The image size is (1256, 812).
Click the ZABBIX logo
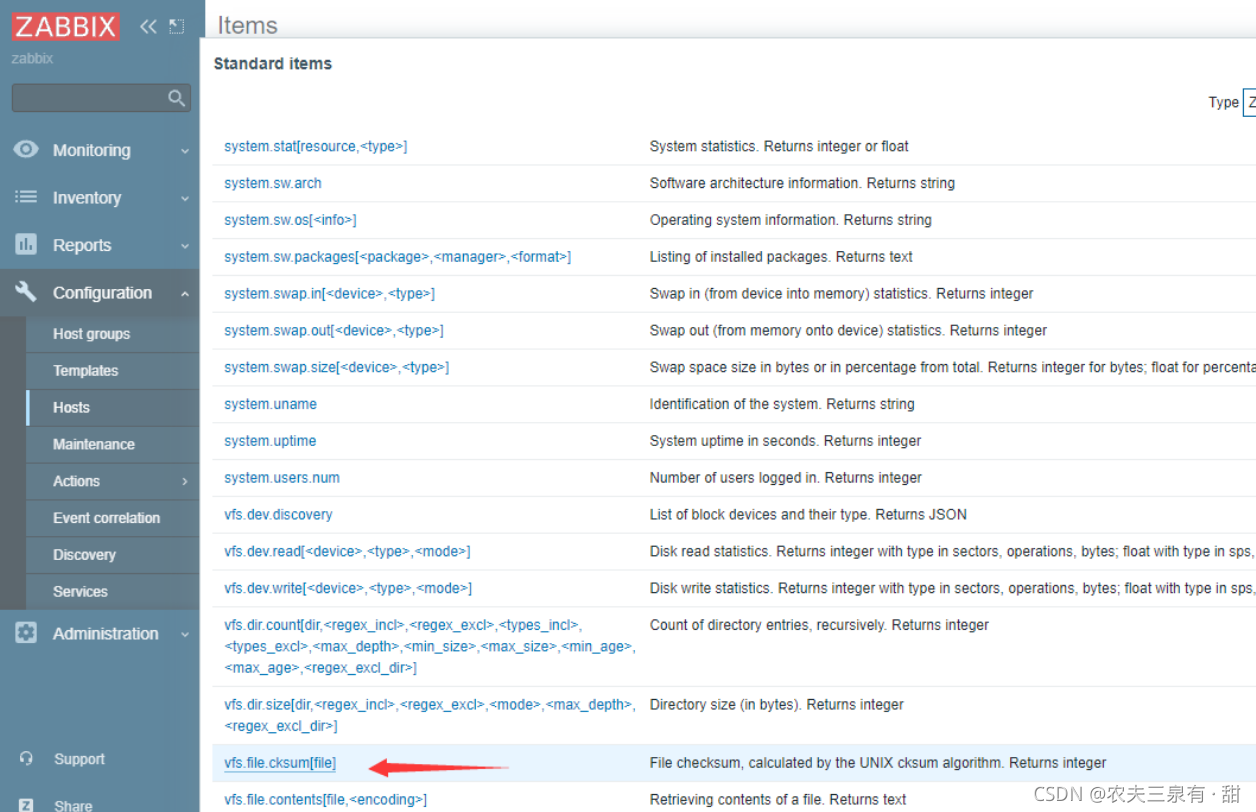pyautogui.click(x=66, y=26)
